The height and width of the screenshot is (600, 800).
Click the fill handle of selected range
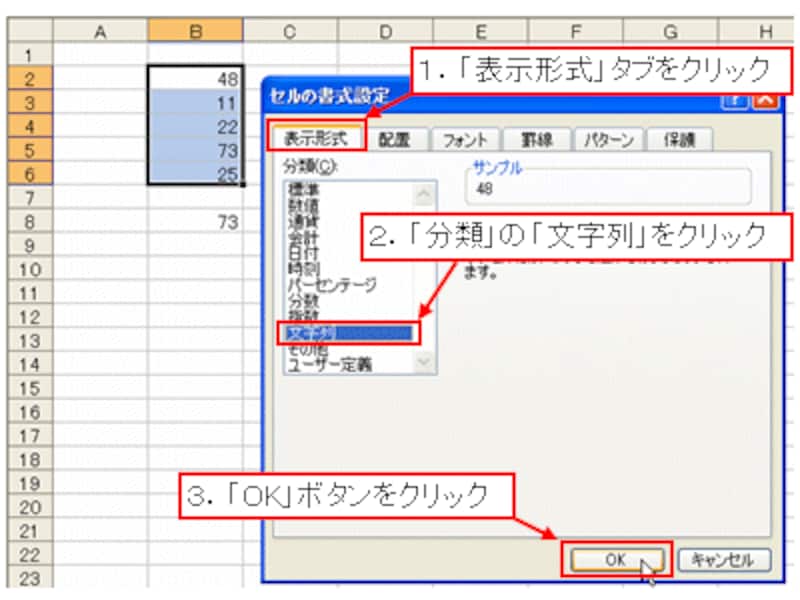coord(243,184)
